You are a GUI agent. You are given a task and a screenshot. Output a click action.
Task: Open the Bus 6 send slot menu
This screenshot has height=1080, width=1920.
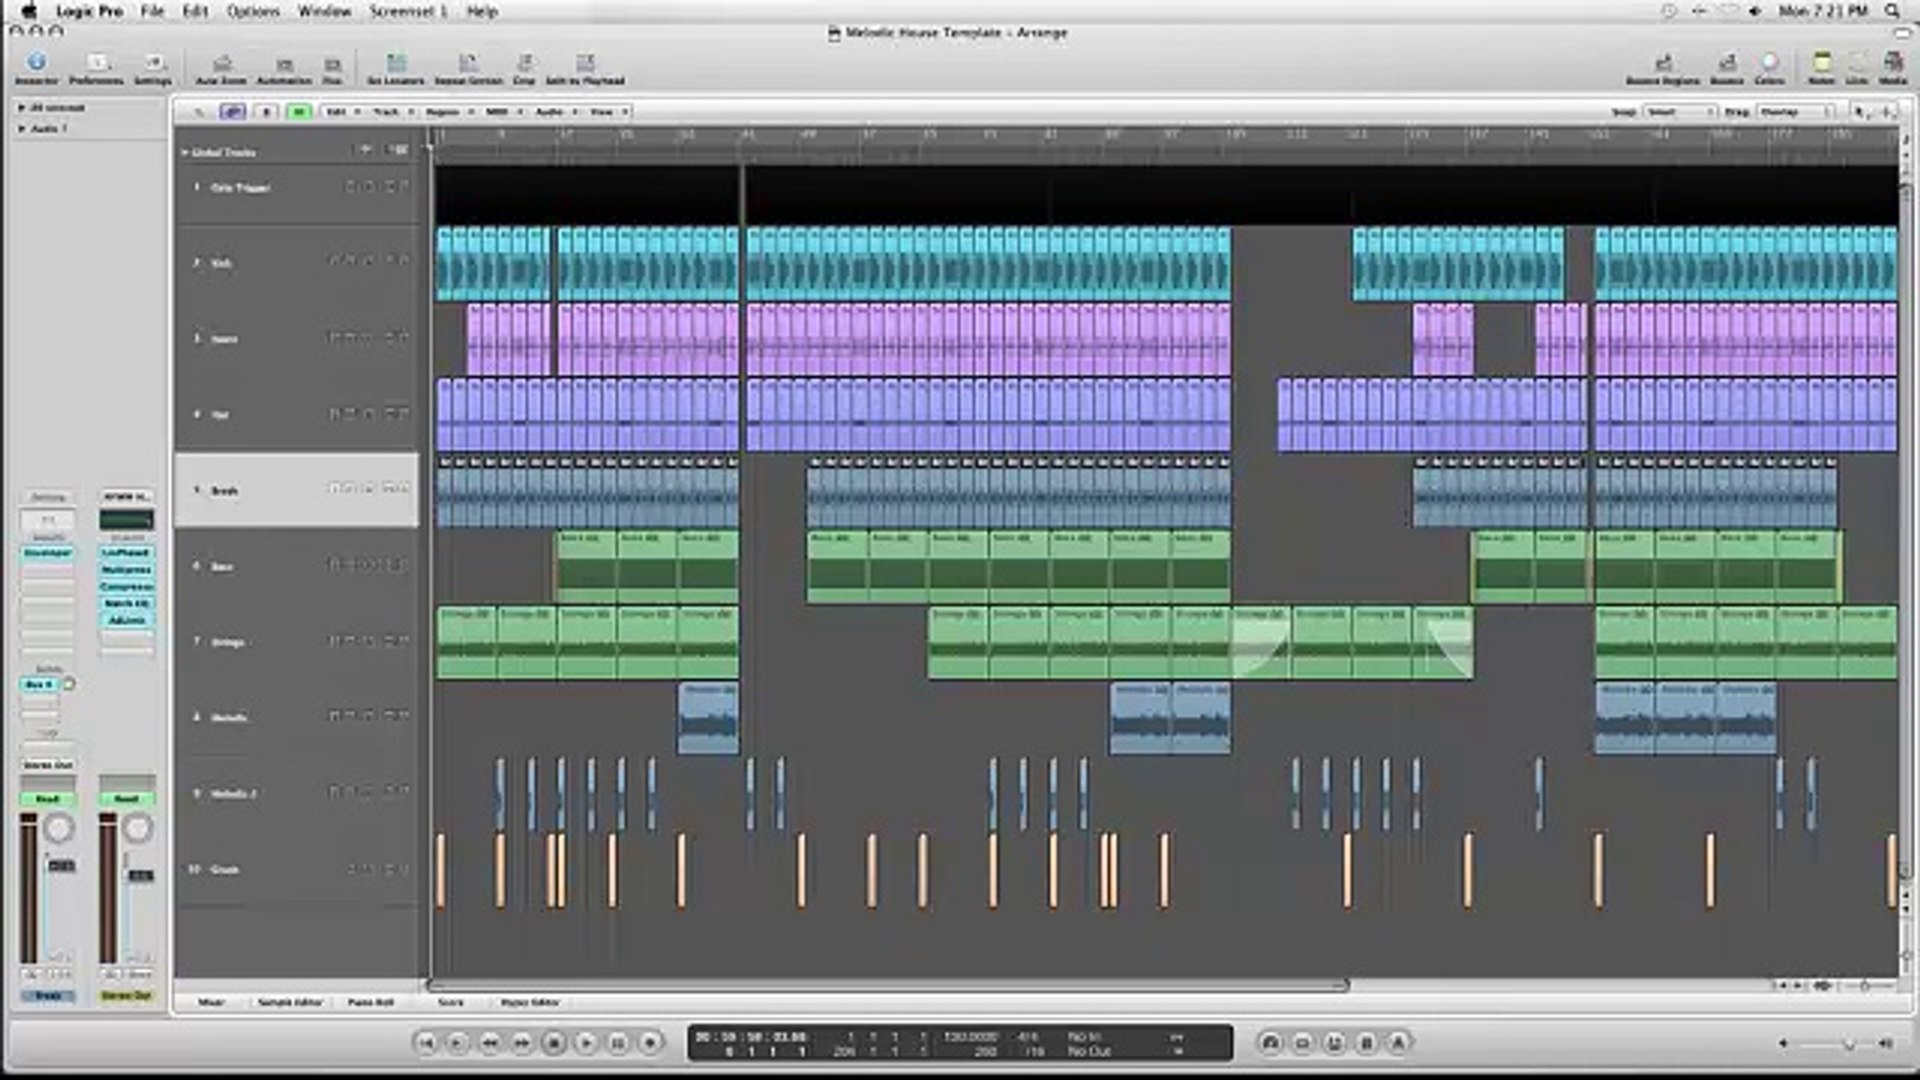40,685
